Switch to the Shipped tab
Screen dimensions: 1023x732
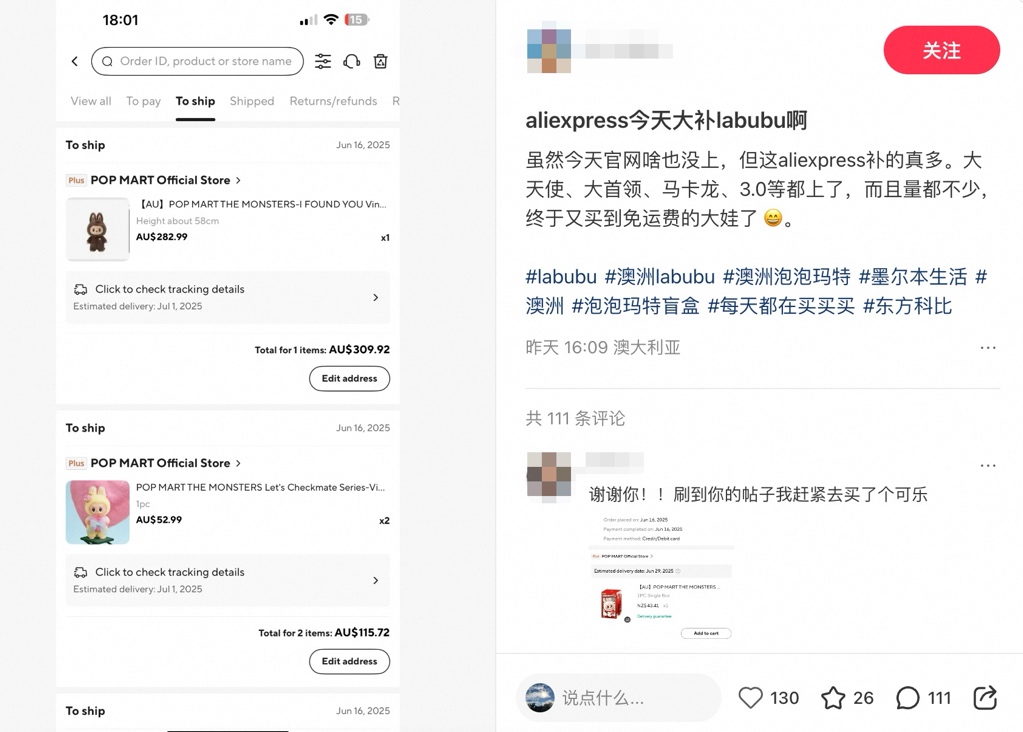(252, 101)
